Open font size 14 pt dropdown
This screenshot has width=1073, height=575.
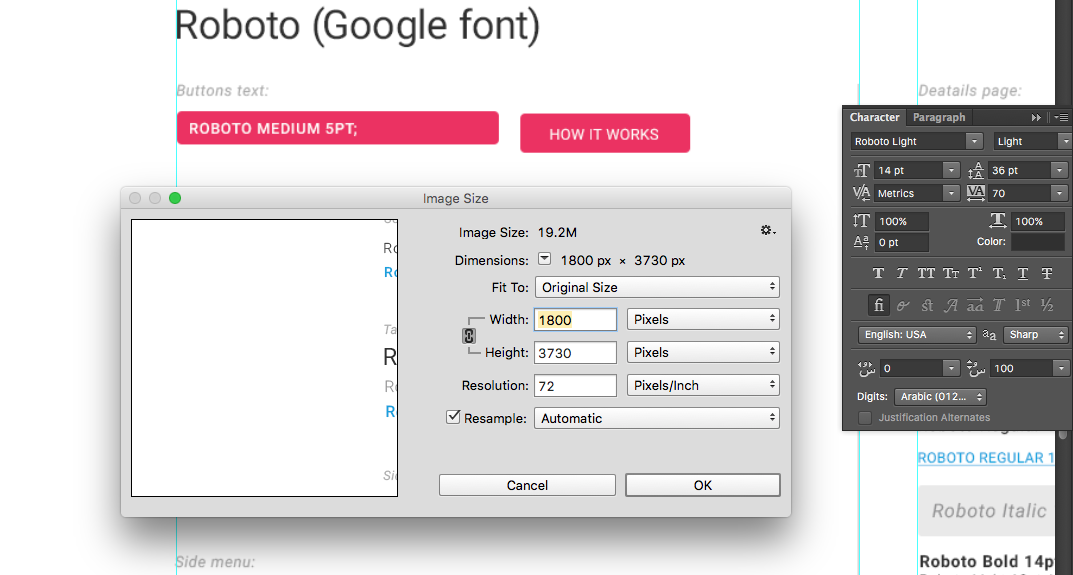[951, 170]
